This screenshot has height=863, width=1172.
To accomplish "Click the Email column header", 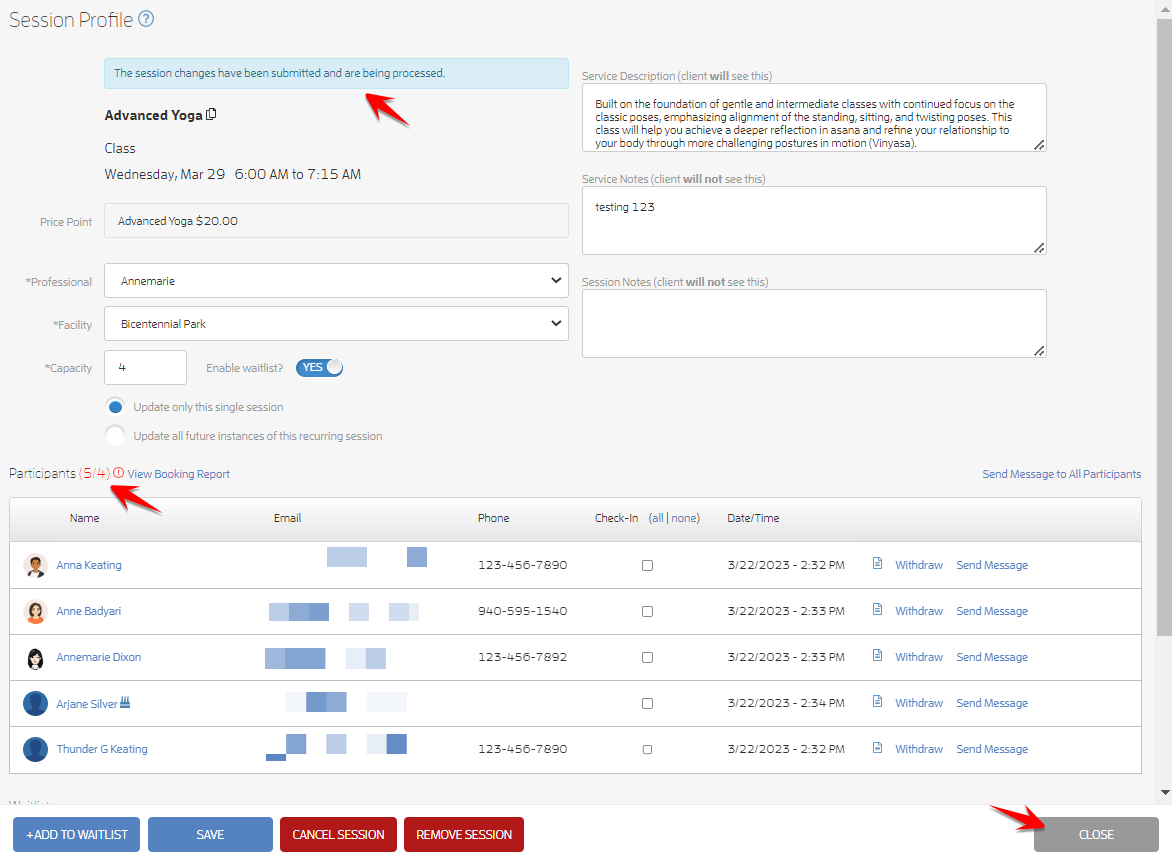I will pos(287,518).
